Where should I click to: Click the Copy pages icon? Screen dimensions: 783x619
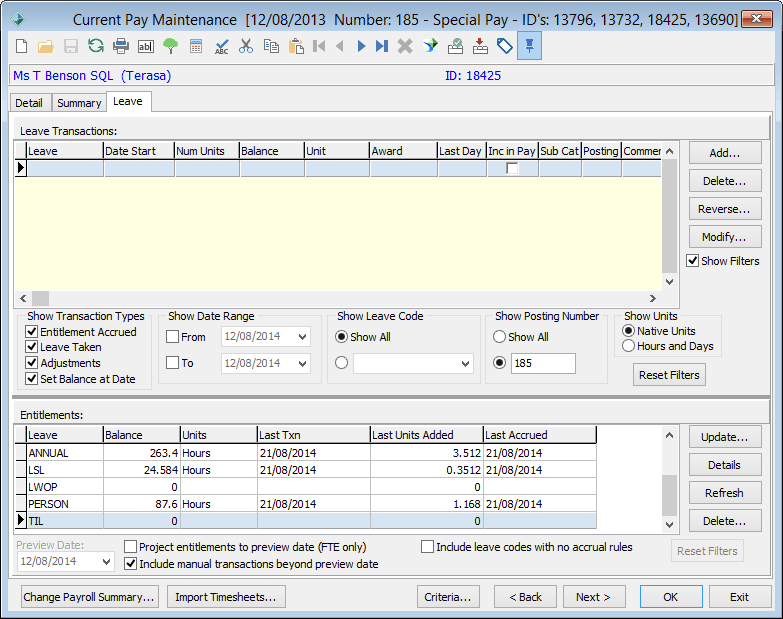(271, 46)
